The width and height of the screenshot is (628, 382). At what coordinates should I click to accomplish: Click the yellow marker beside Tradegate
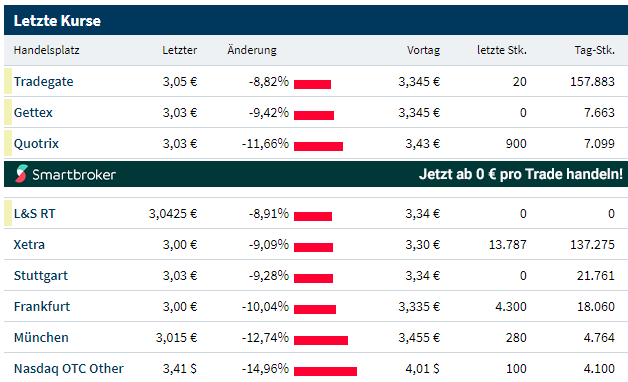point(8,81)
